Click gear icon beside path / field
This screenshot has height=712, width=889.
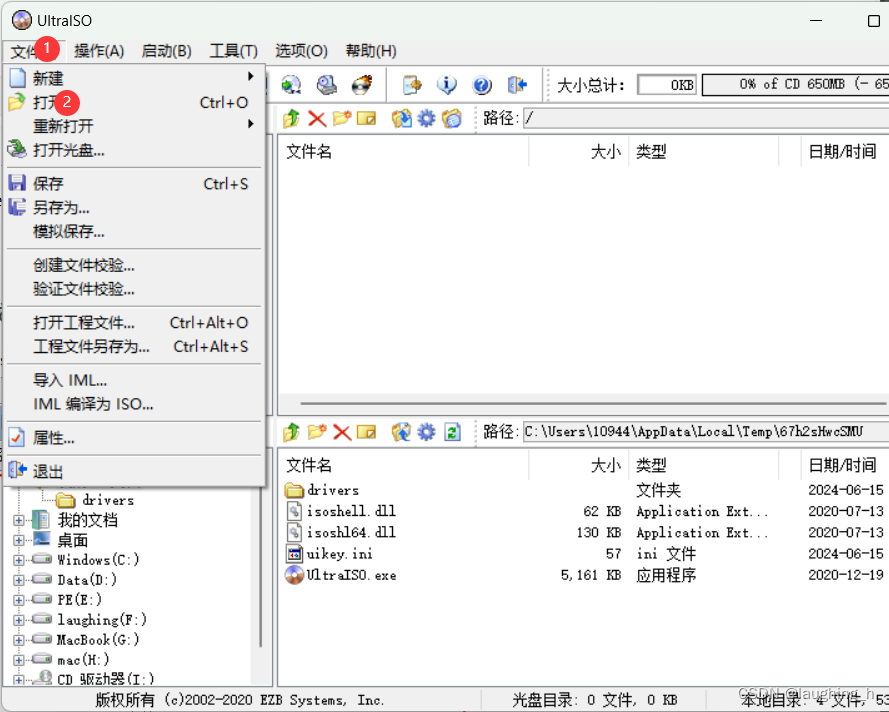426,118
